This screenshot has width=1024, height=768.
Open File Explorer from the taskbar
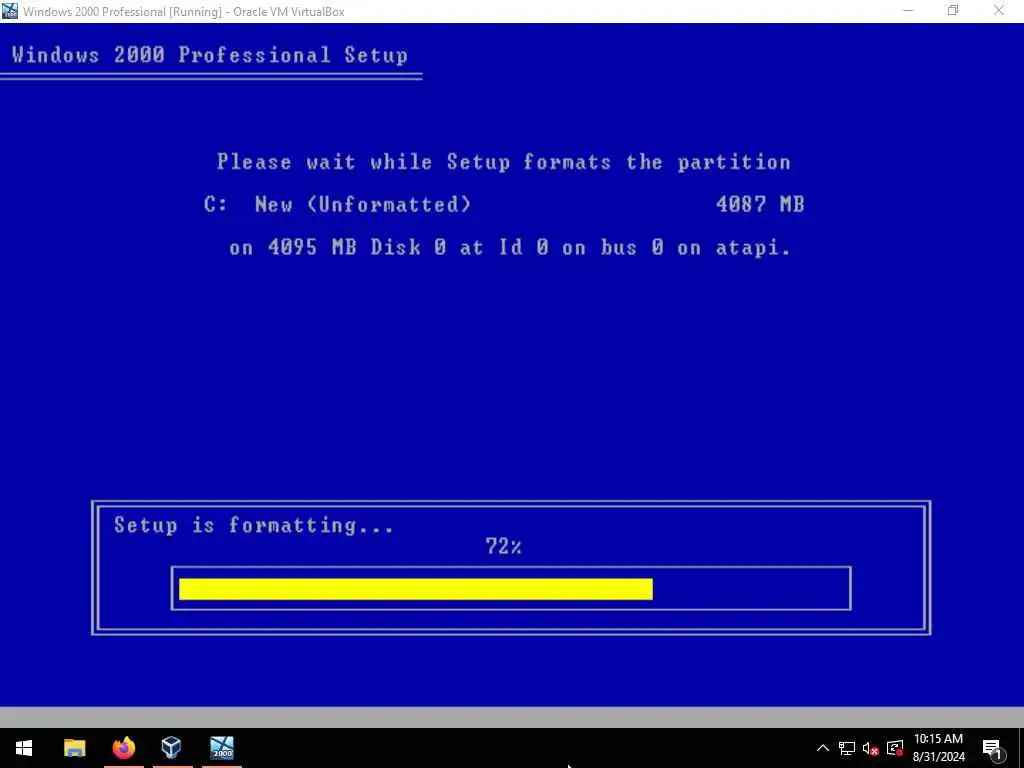[74, 748]
